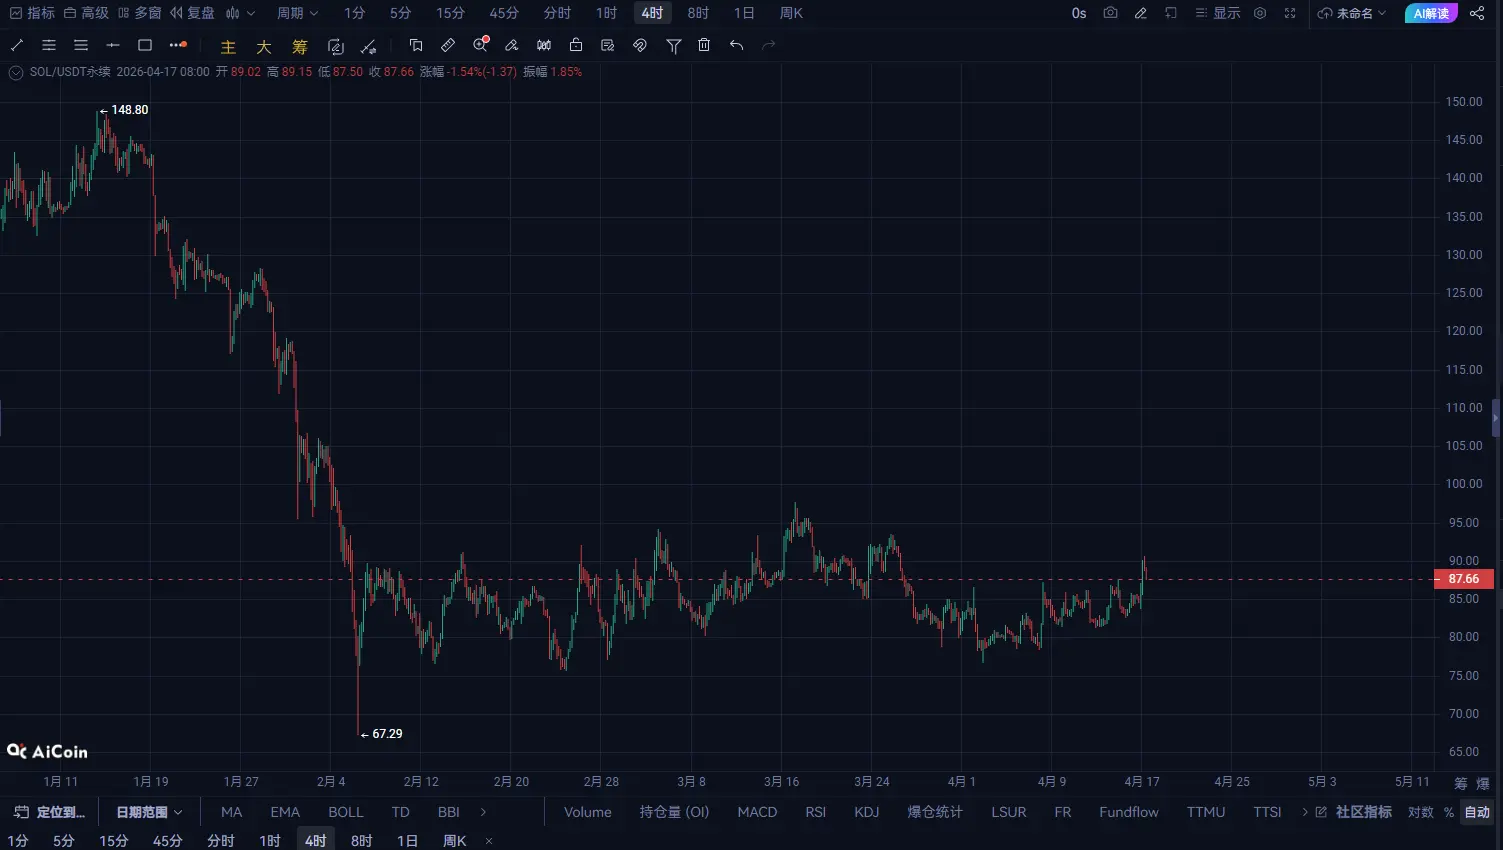1503x850 pixels.
Task: Expand more main indicators after BBI
Action: (483, 812)
